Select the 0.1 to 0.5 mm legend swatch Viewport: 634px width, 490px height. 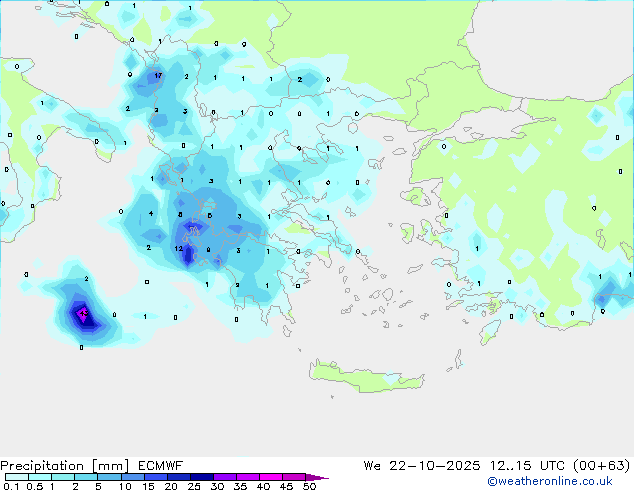(17, 477)
